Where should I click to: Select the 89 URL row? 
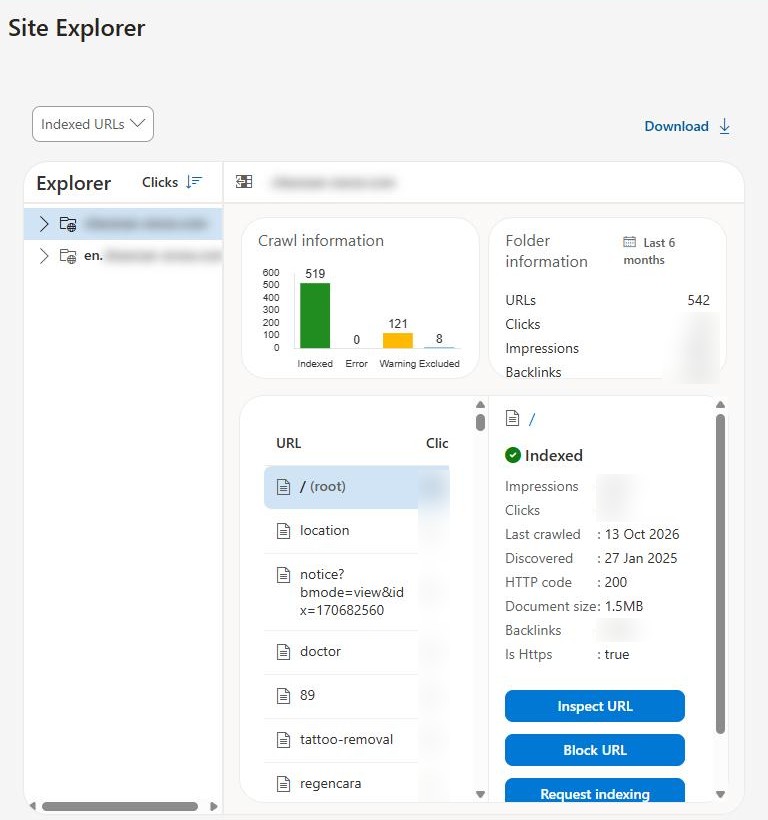357,696
